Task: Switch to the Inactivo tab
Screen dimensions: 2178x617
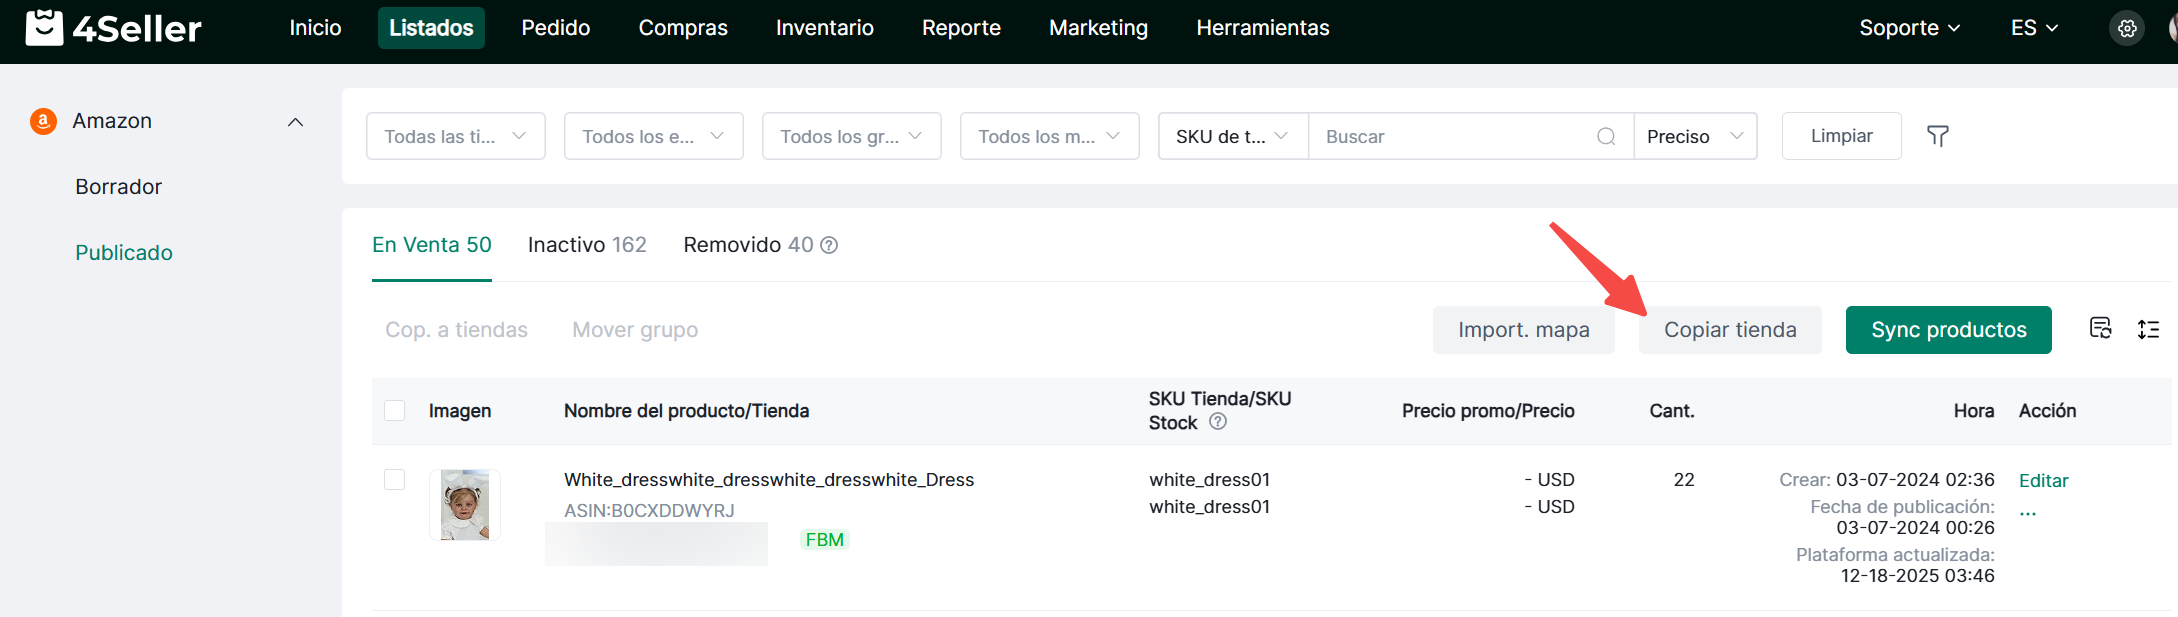Action: coord(587,245)
